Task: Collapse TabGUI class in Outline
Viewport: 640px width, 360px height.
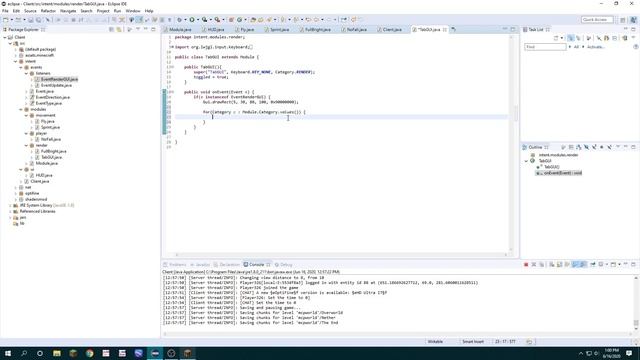Action: (526, 161)
